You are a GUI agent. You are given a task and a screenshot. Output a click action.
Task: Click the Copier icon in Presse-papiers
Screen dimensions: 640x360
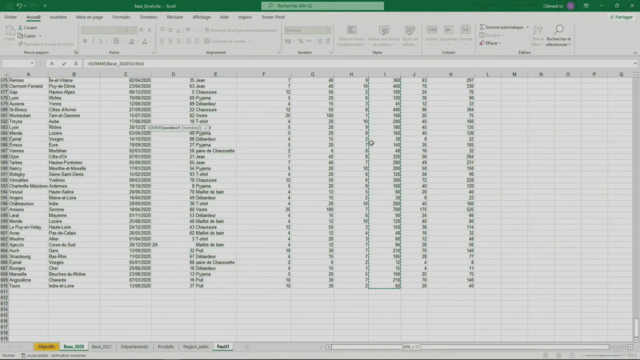coord(20,36)
